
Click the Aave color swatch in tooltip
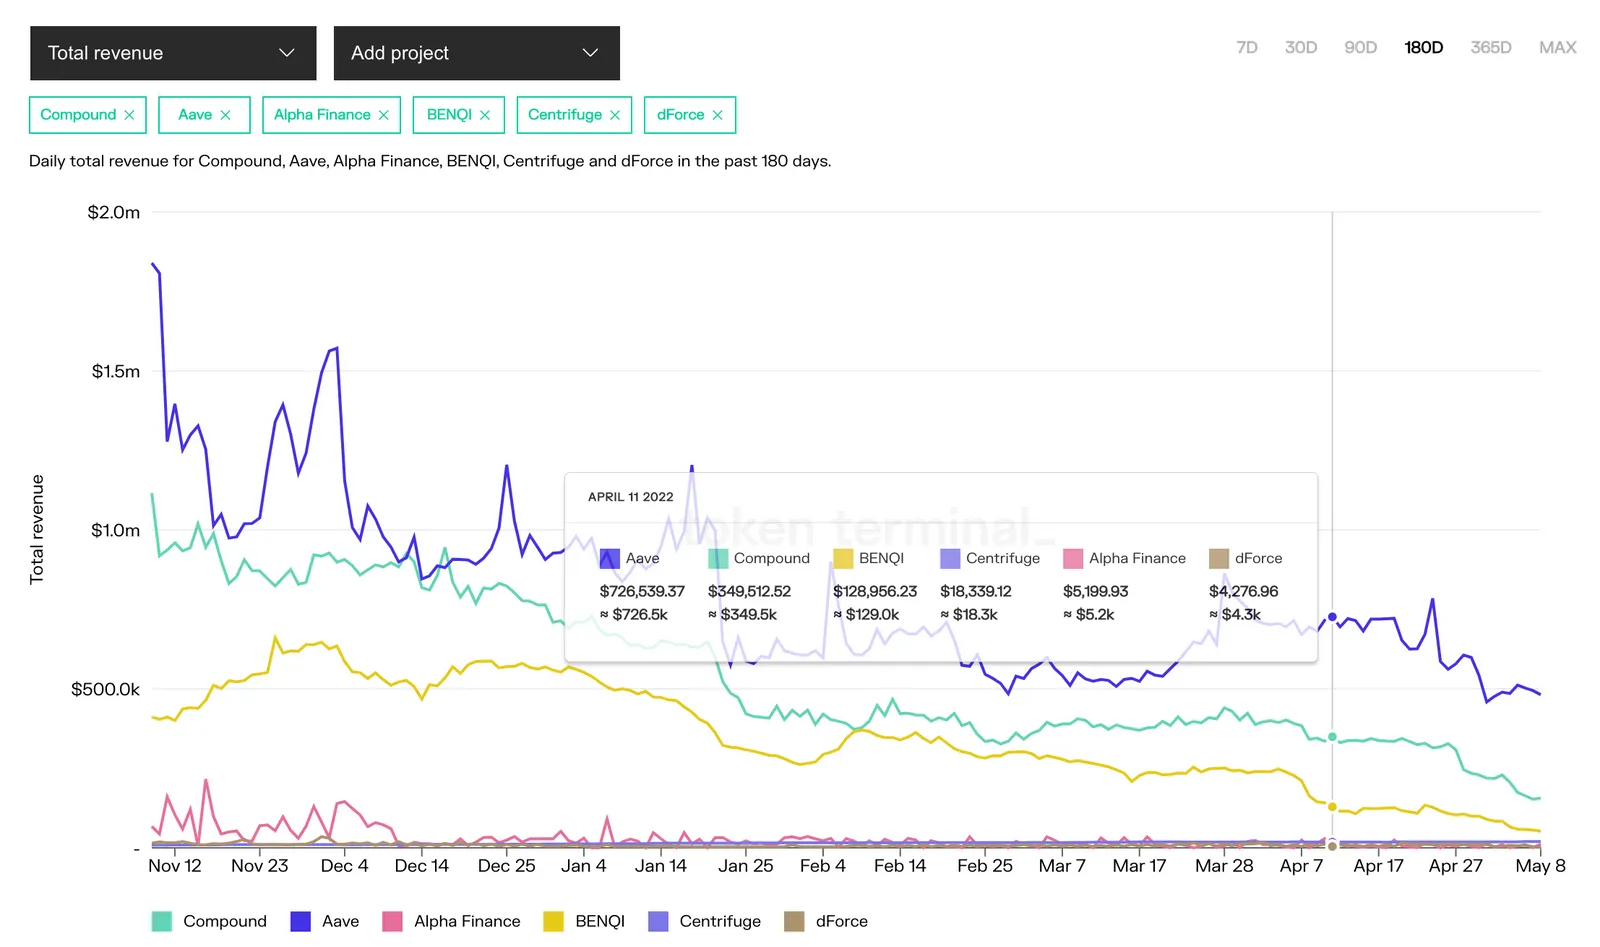610,558
